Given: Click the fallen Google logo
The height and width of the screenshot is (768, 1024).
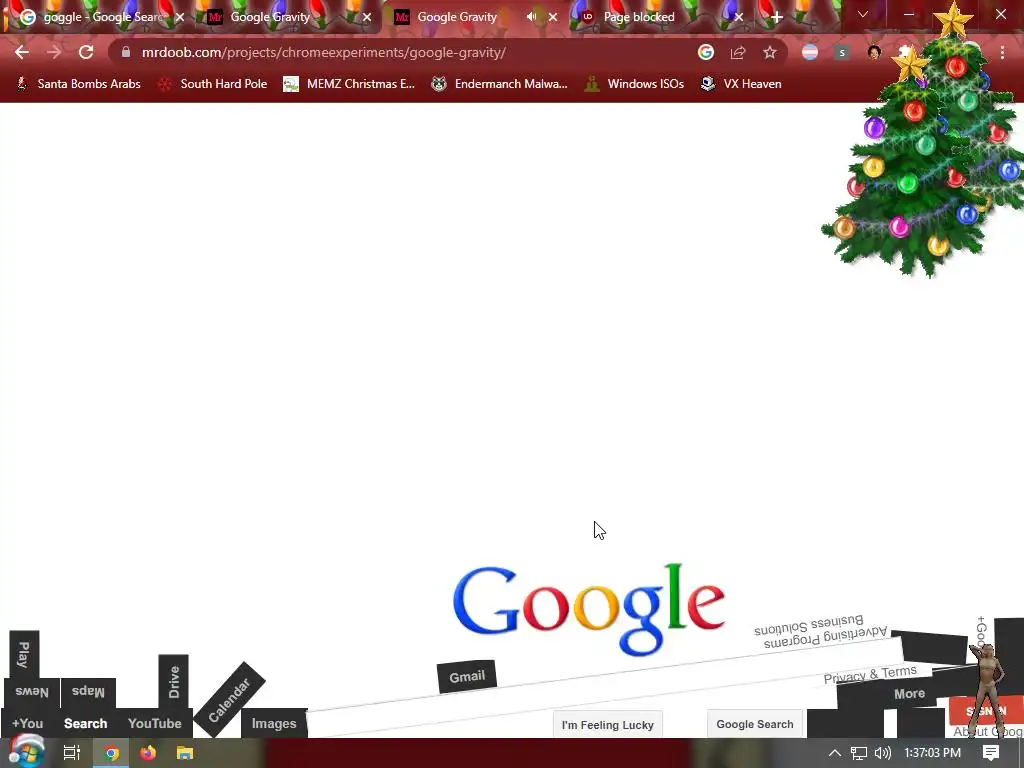Looking at the screenshot, I should (x=588, y=609).
